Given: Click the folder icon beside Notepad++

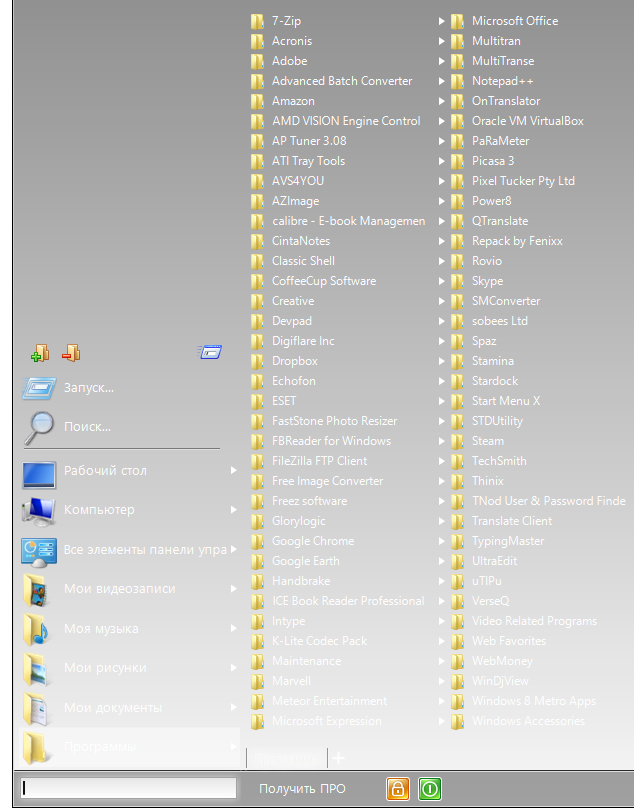Looking at the screenshot, I should pyautogui.click(x=457, y=81).
